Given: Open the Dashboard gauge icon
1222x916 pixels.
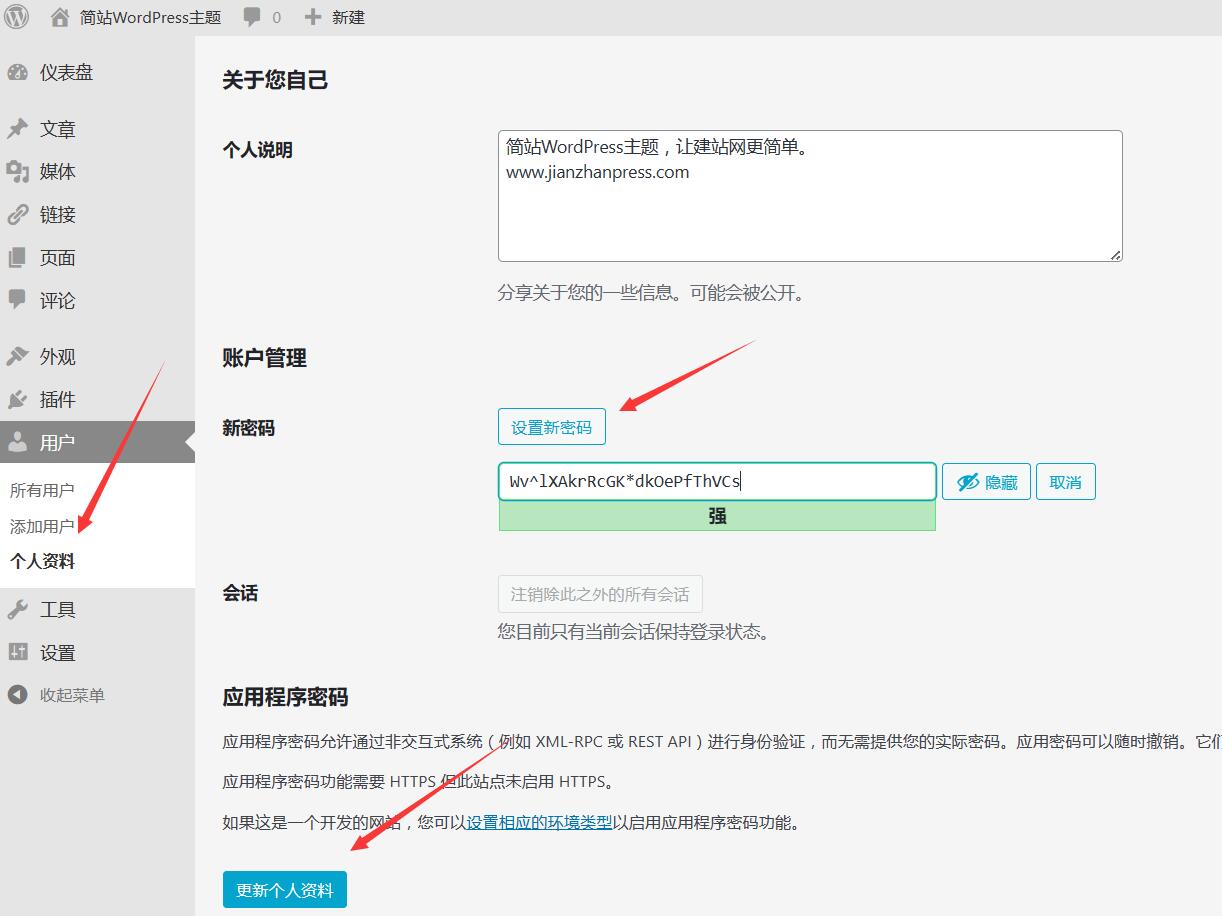Looking at the screenshot, I should tap(18, 72).
